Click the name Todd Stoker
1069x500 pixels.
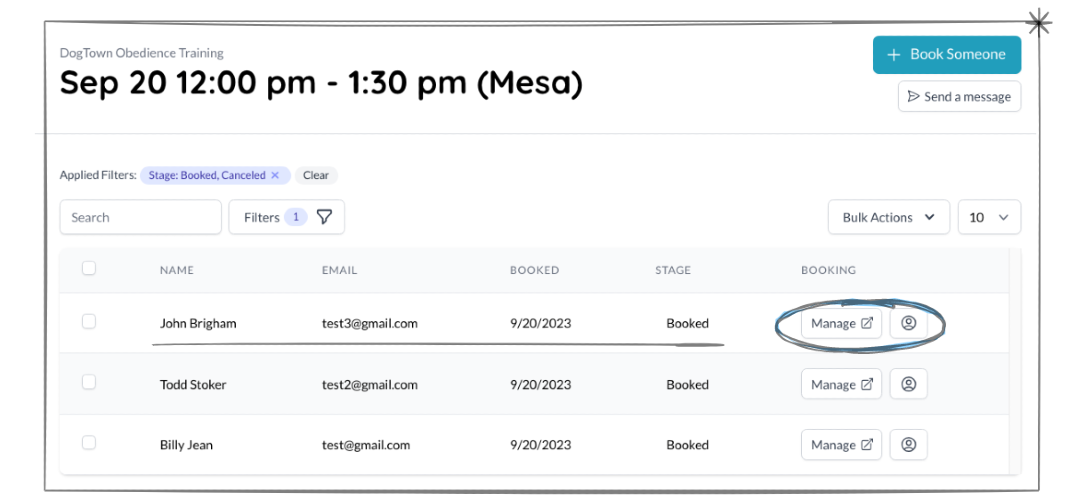tap(193, 385)
